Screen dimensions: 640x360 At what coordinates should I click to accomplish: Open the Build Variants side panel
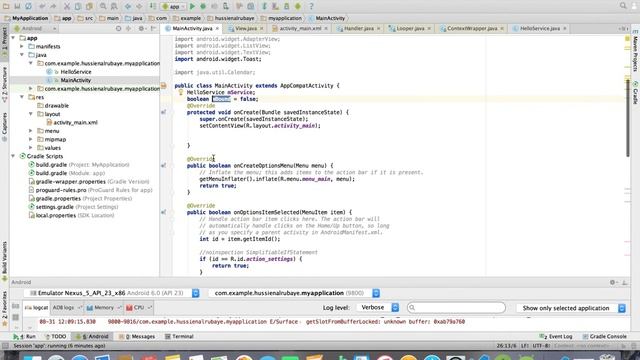coord(4,260)
